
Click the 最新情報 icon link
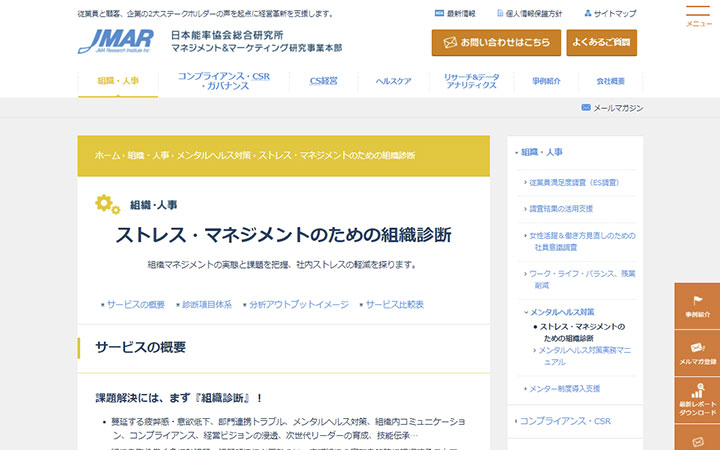click(455, 14)
